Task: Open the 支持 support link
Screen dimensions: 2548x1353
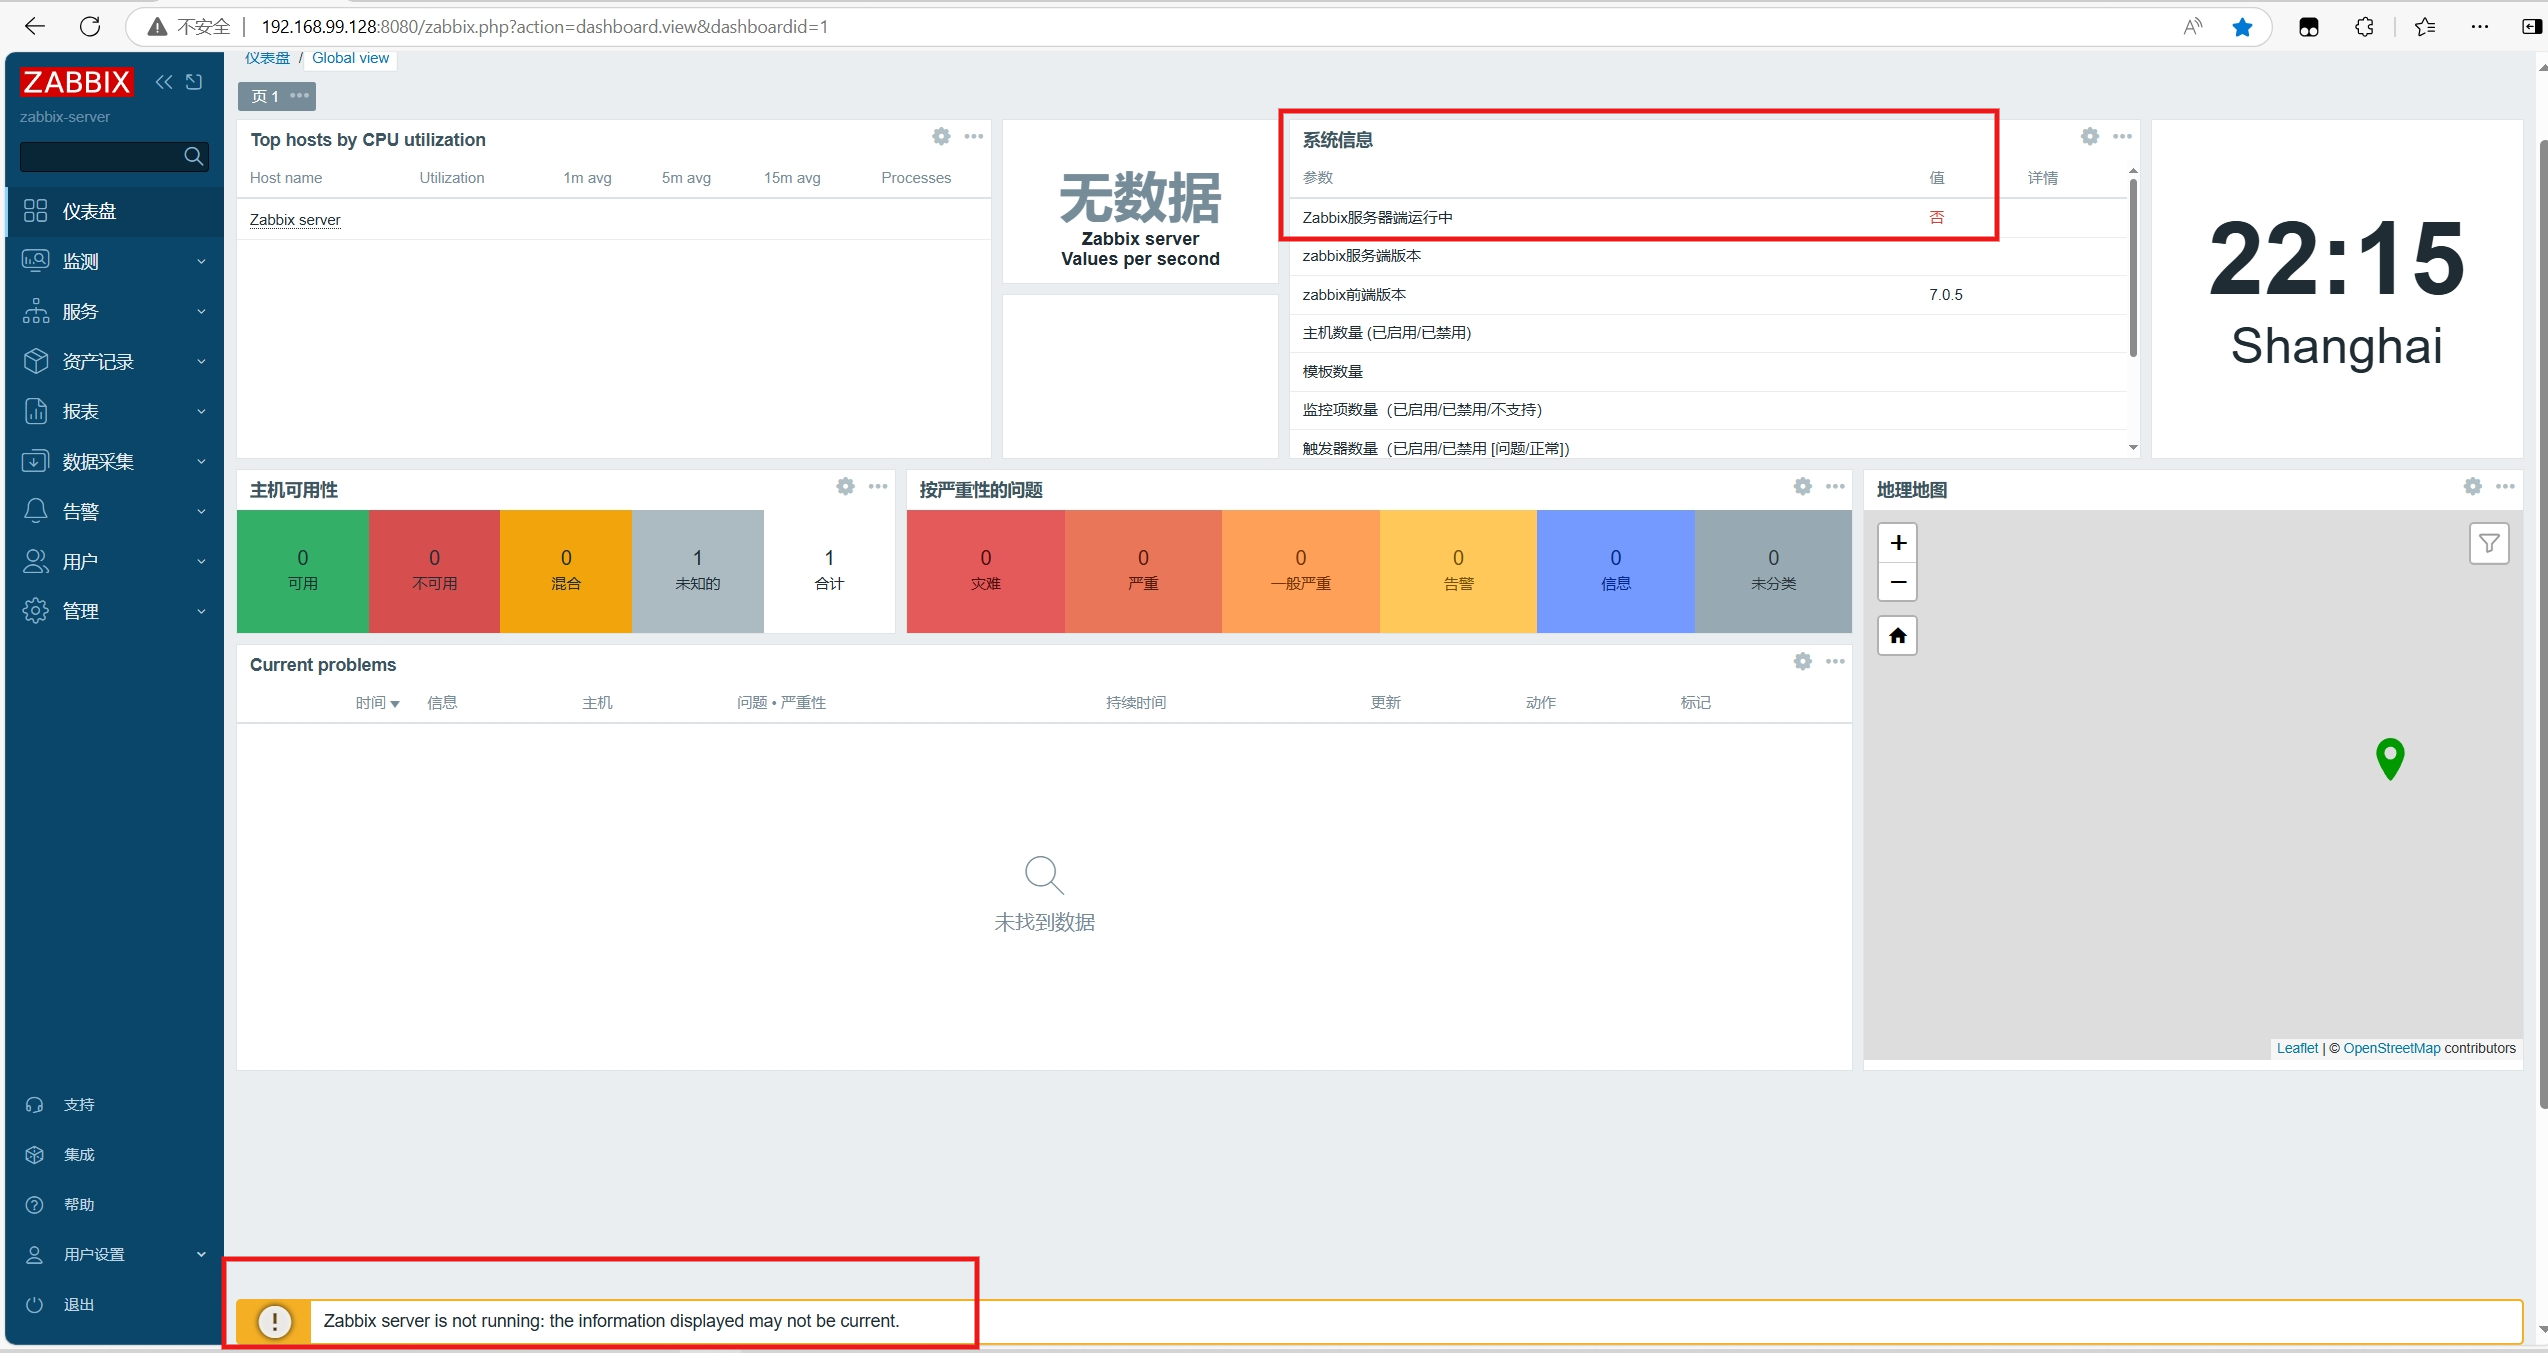Action: pyautogui.click(x=78, y=1104)
